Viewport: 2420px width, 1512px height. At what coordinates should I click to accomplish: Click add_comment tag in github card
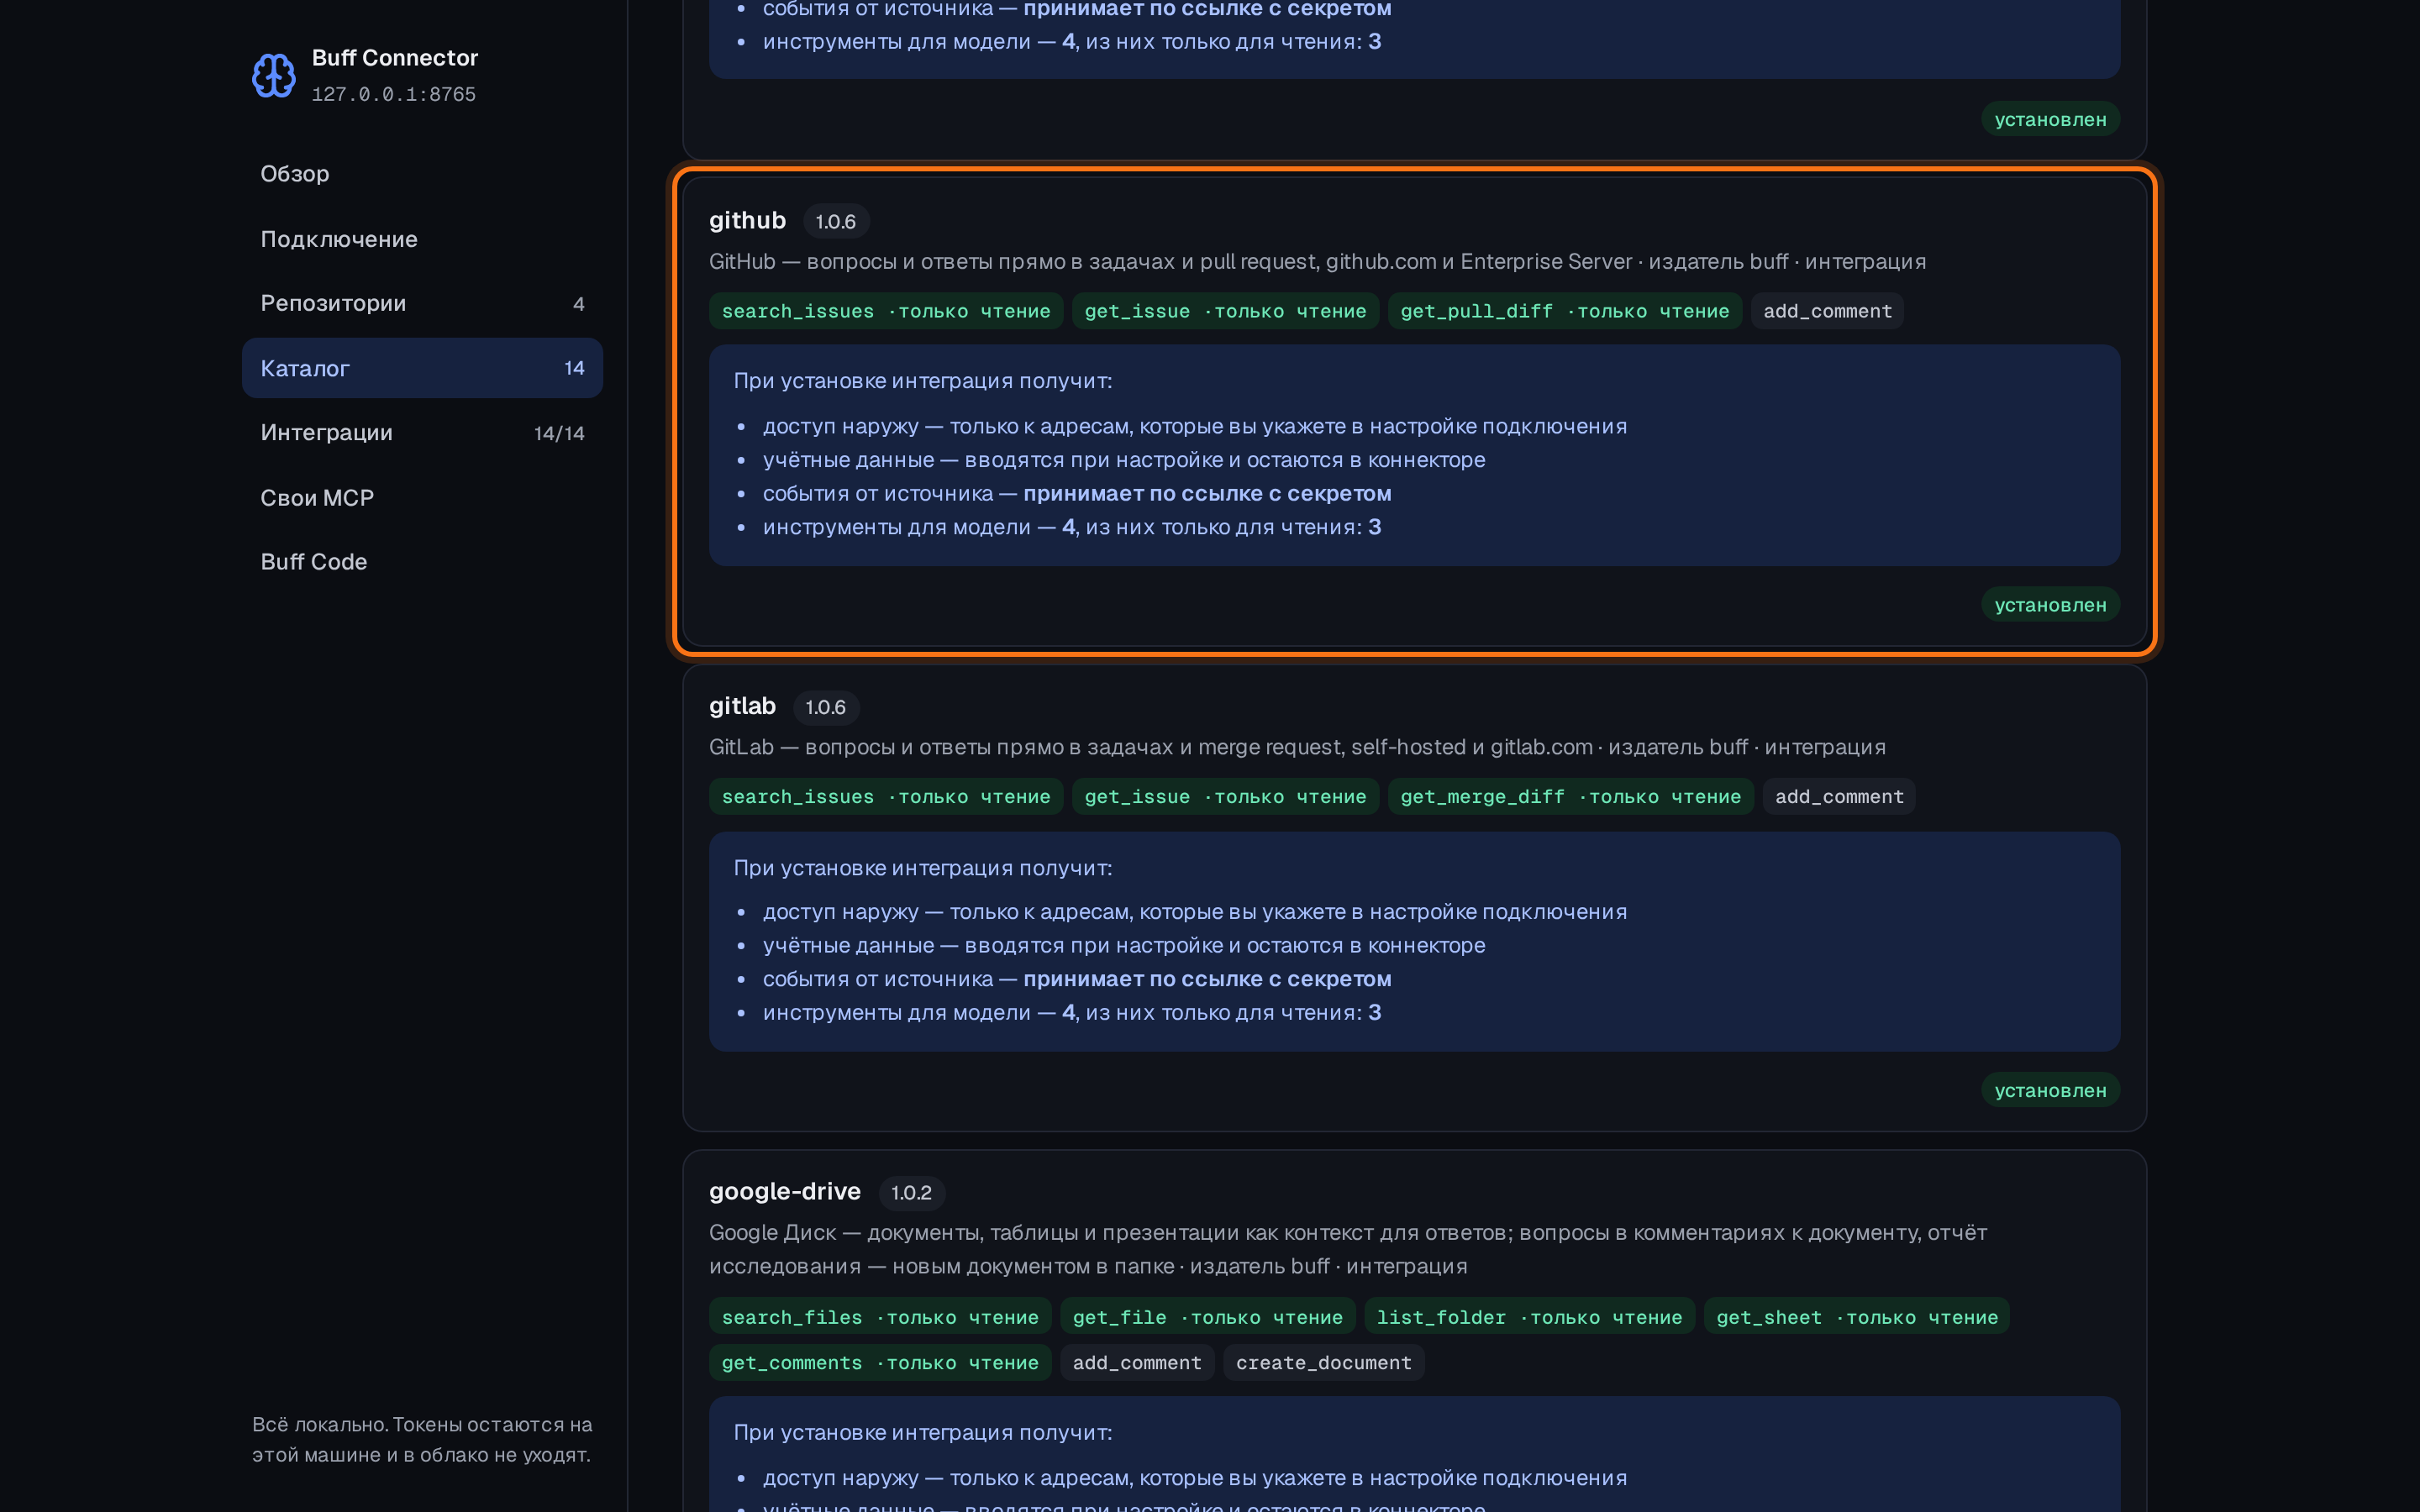point(1827,311)
